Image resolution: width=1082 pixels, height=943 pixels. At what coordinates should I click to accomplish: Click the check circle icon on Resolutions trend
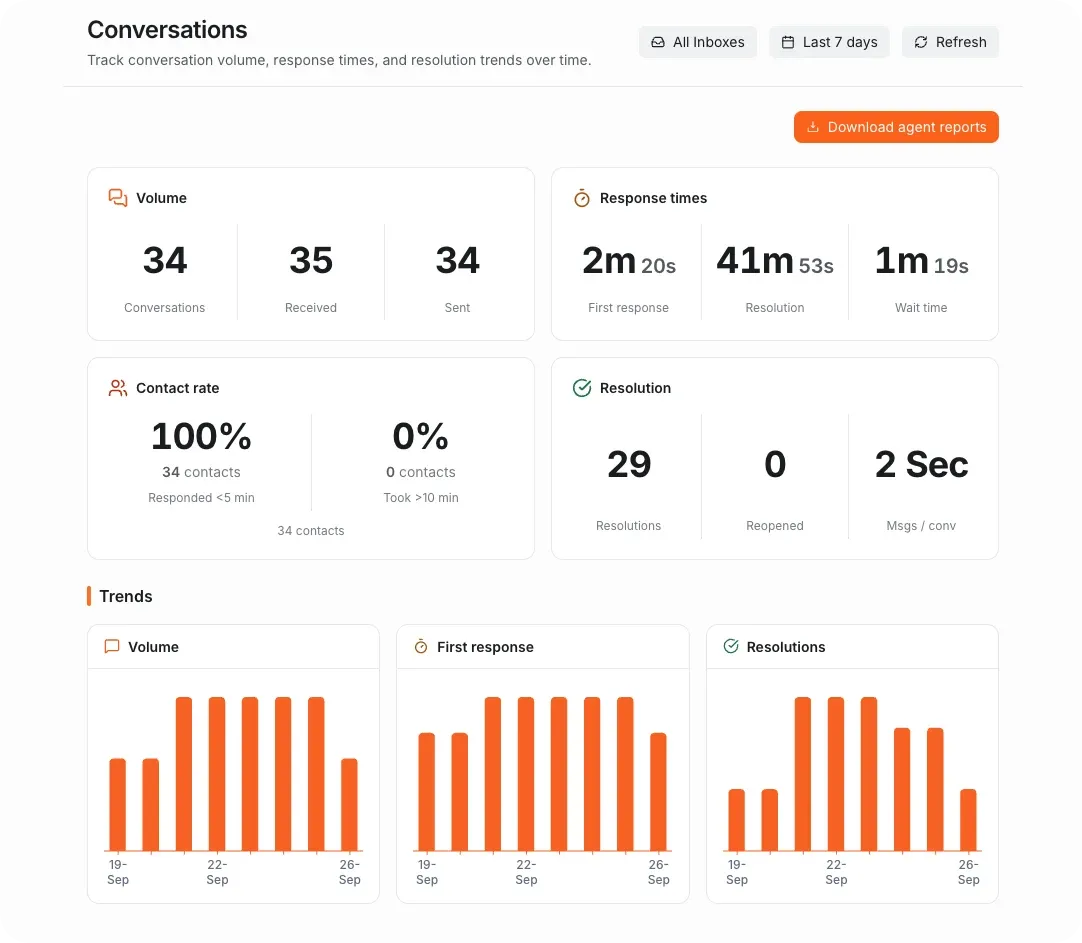pos(731,646)
